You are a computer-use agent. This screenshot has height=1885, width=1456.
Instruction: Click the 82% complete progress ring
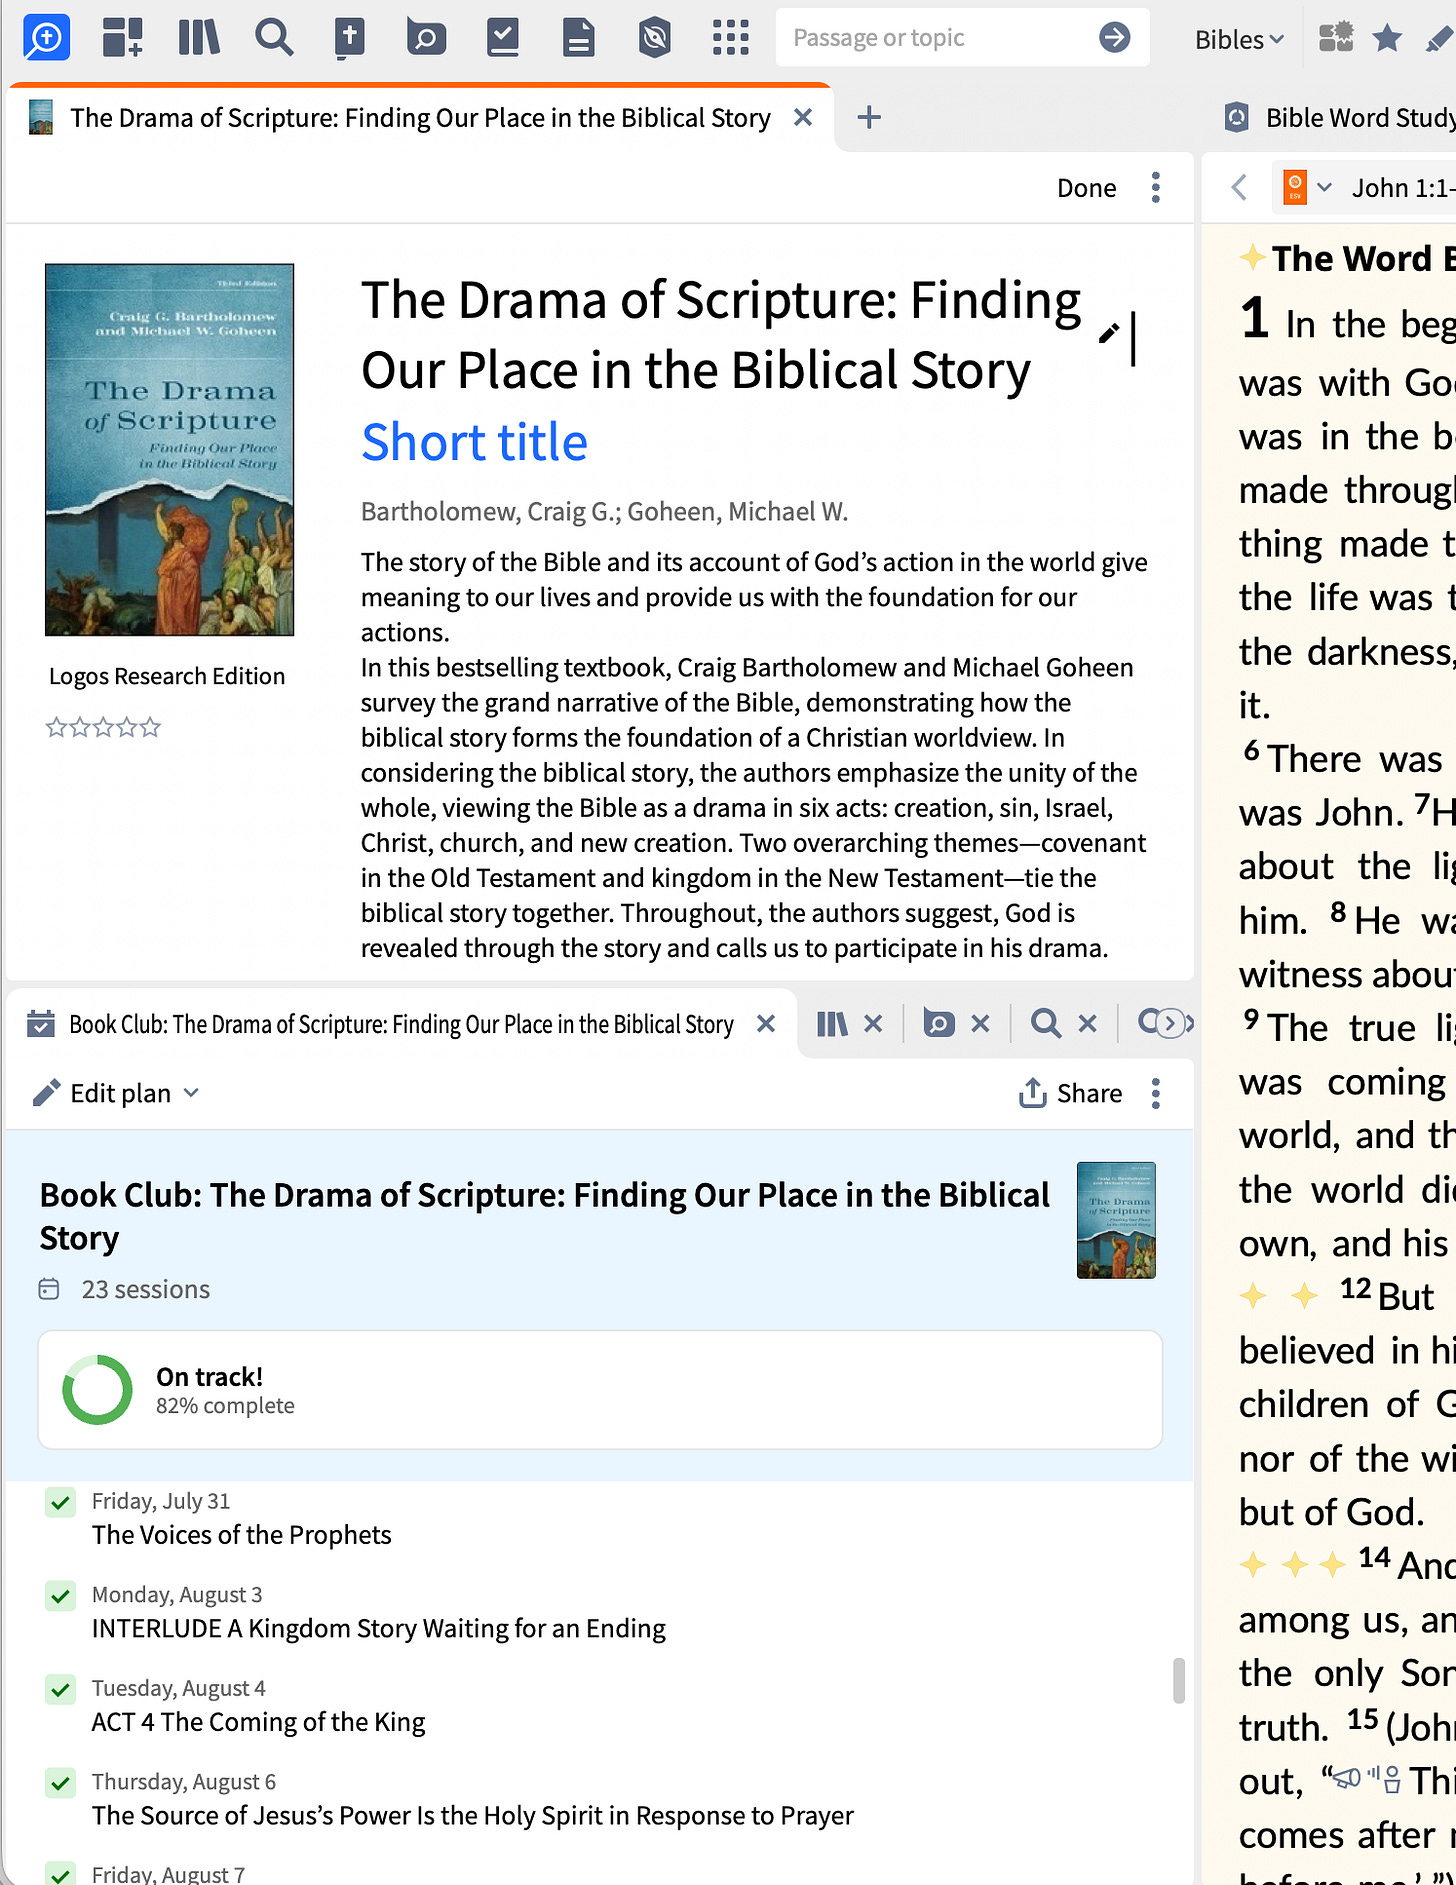click(x=97, y=1390)
